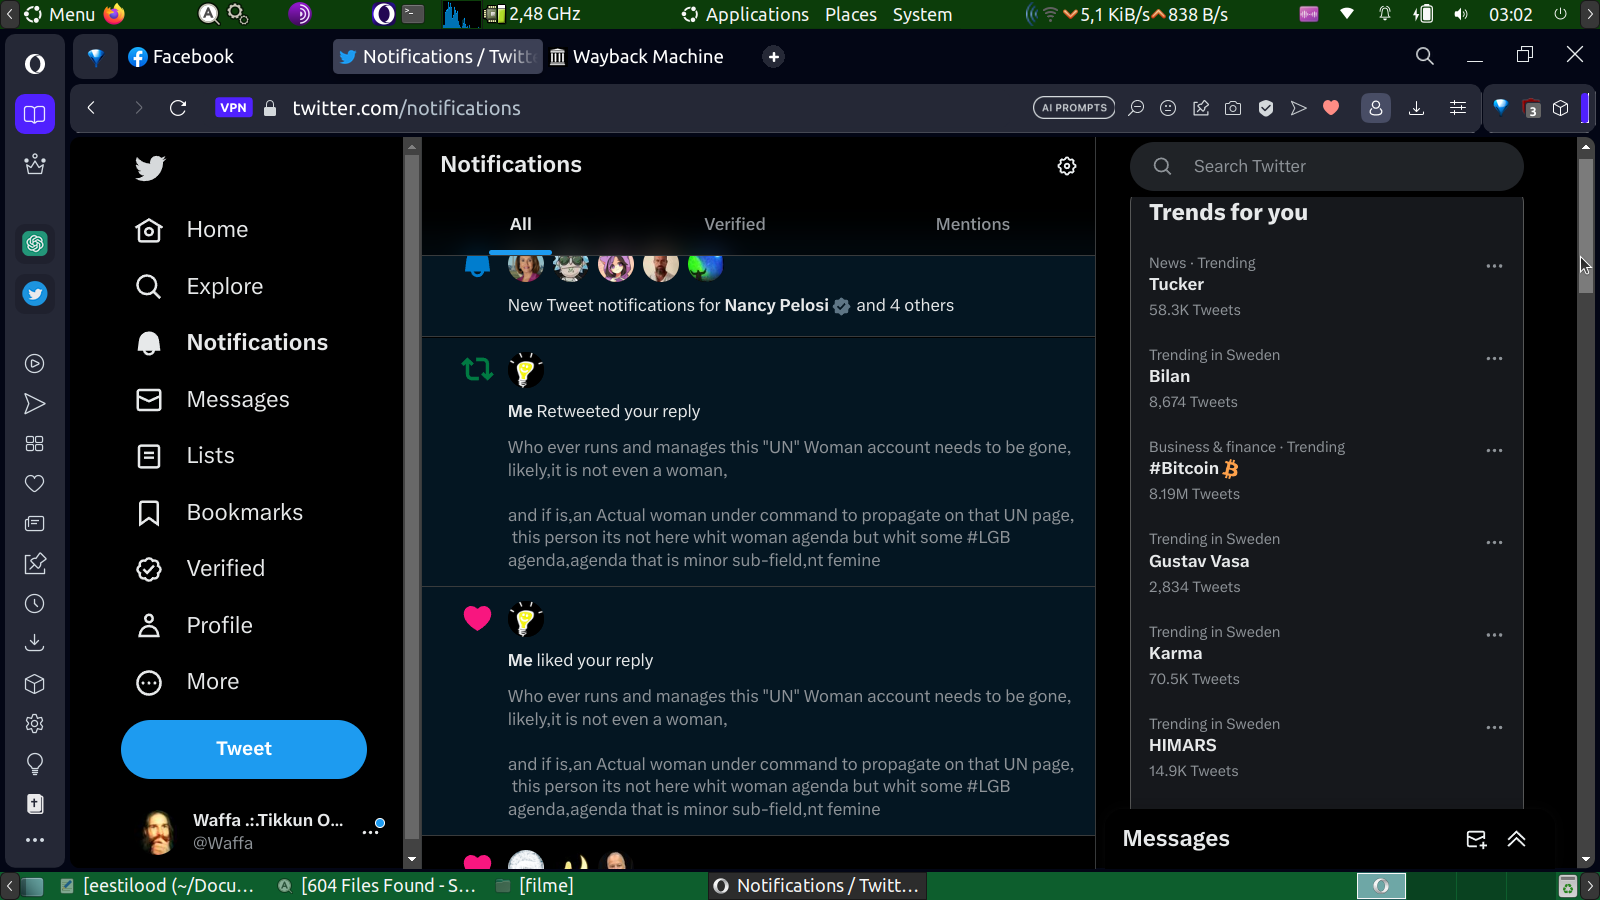
Task: Click the Search Twitter field
Action: click(x=1327, y=166)
